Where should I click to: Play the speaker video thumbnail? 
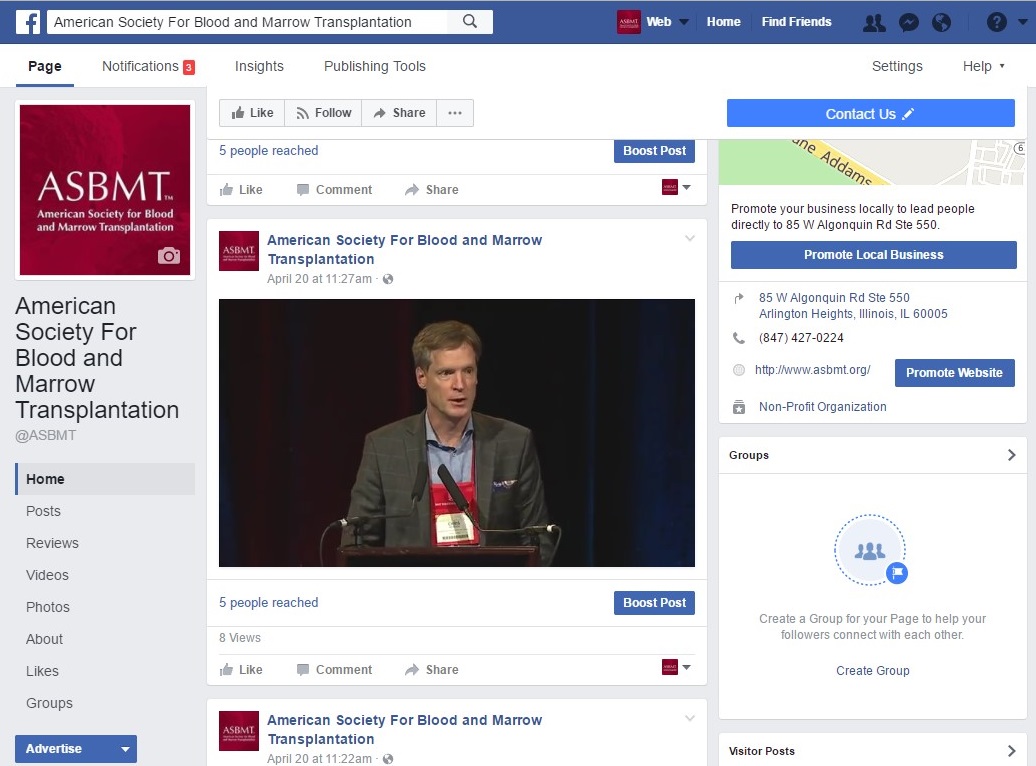click(x=456, y=432)
